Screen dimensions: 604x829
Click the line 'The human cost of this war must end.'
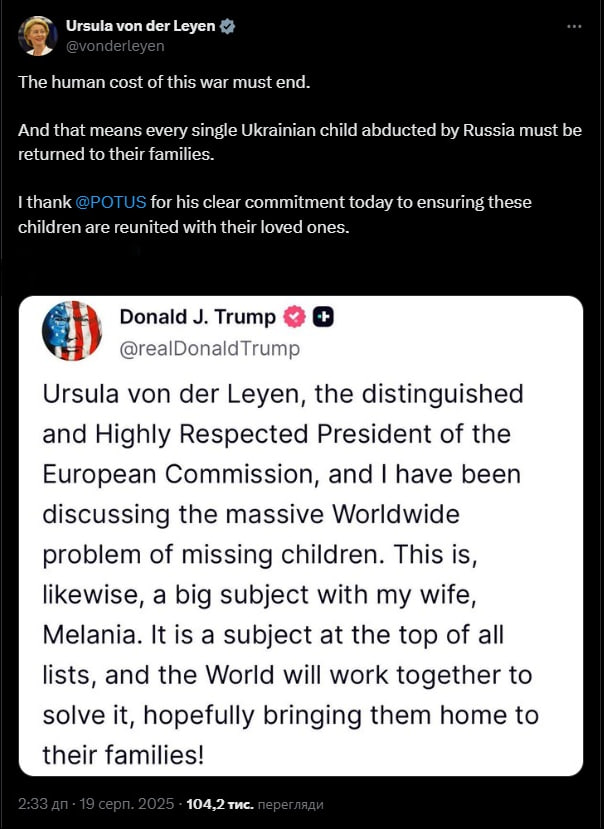point(164,81)
